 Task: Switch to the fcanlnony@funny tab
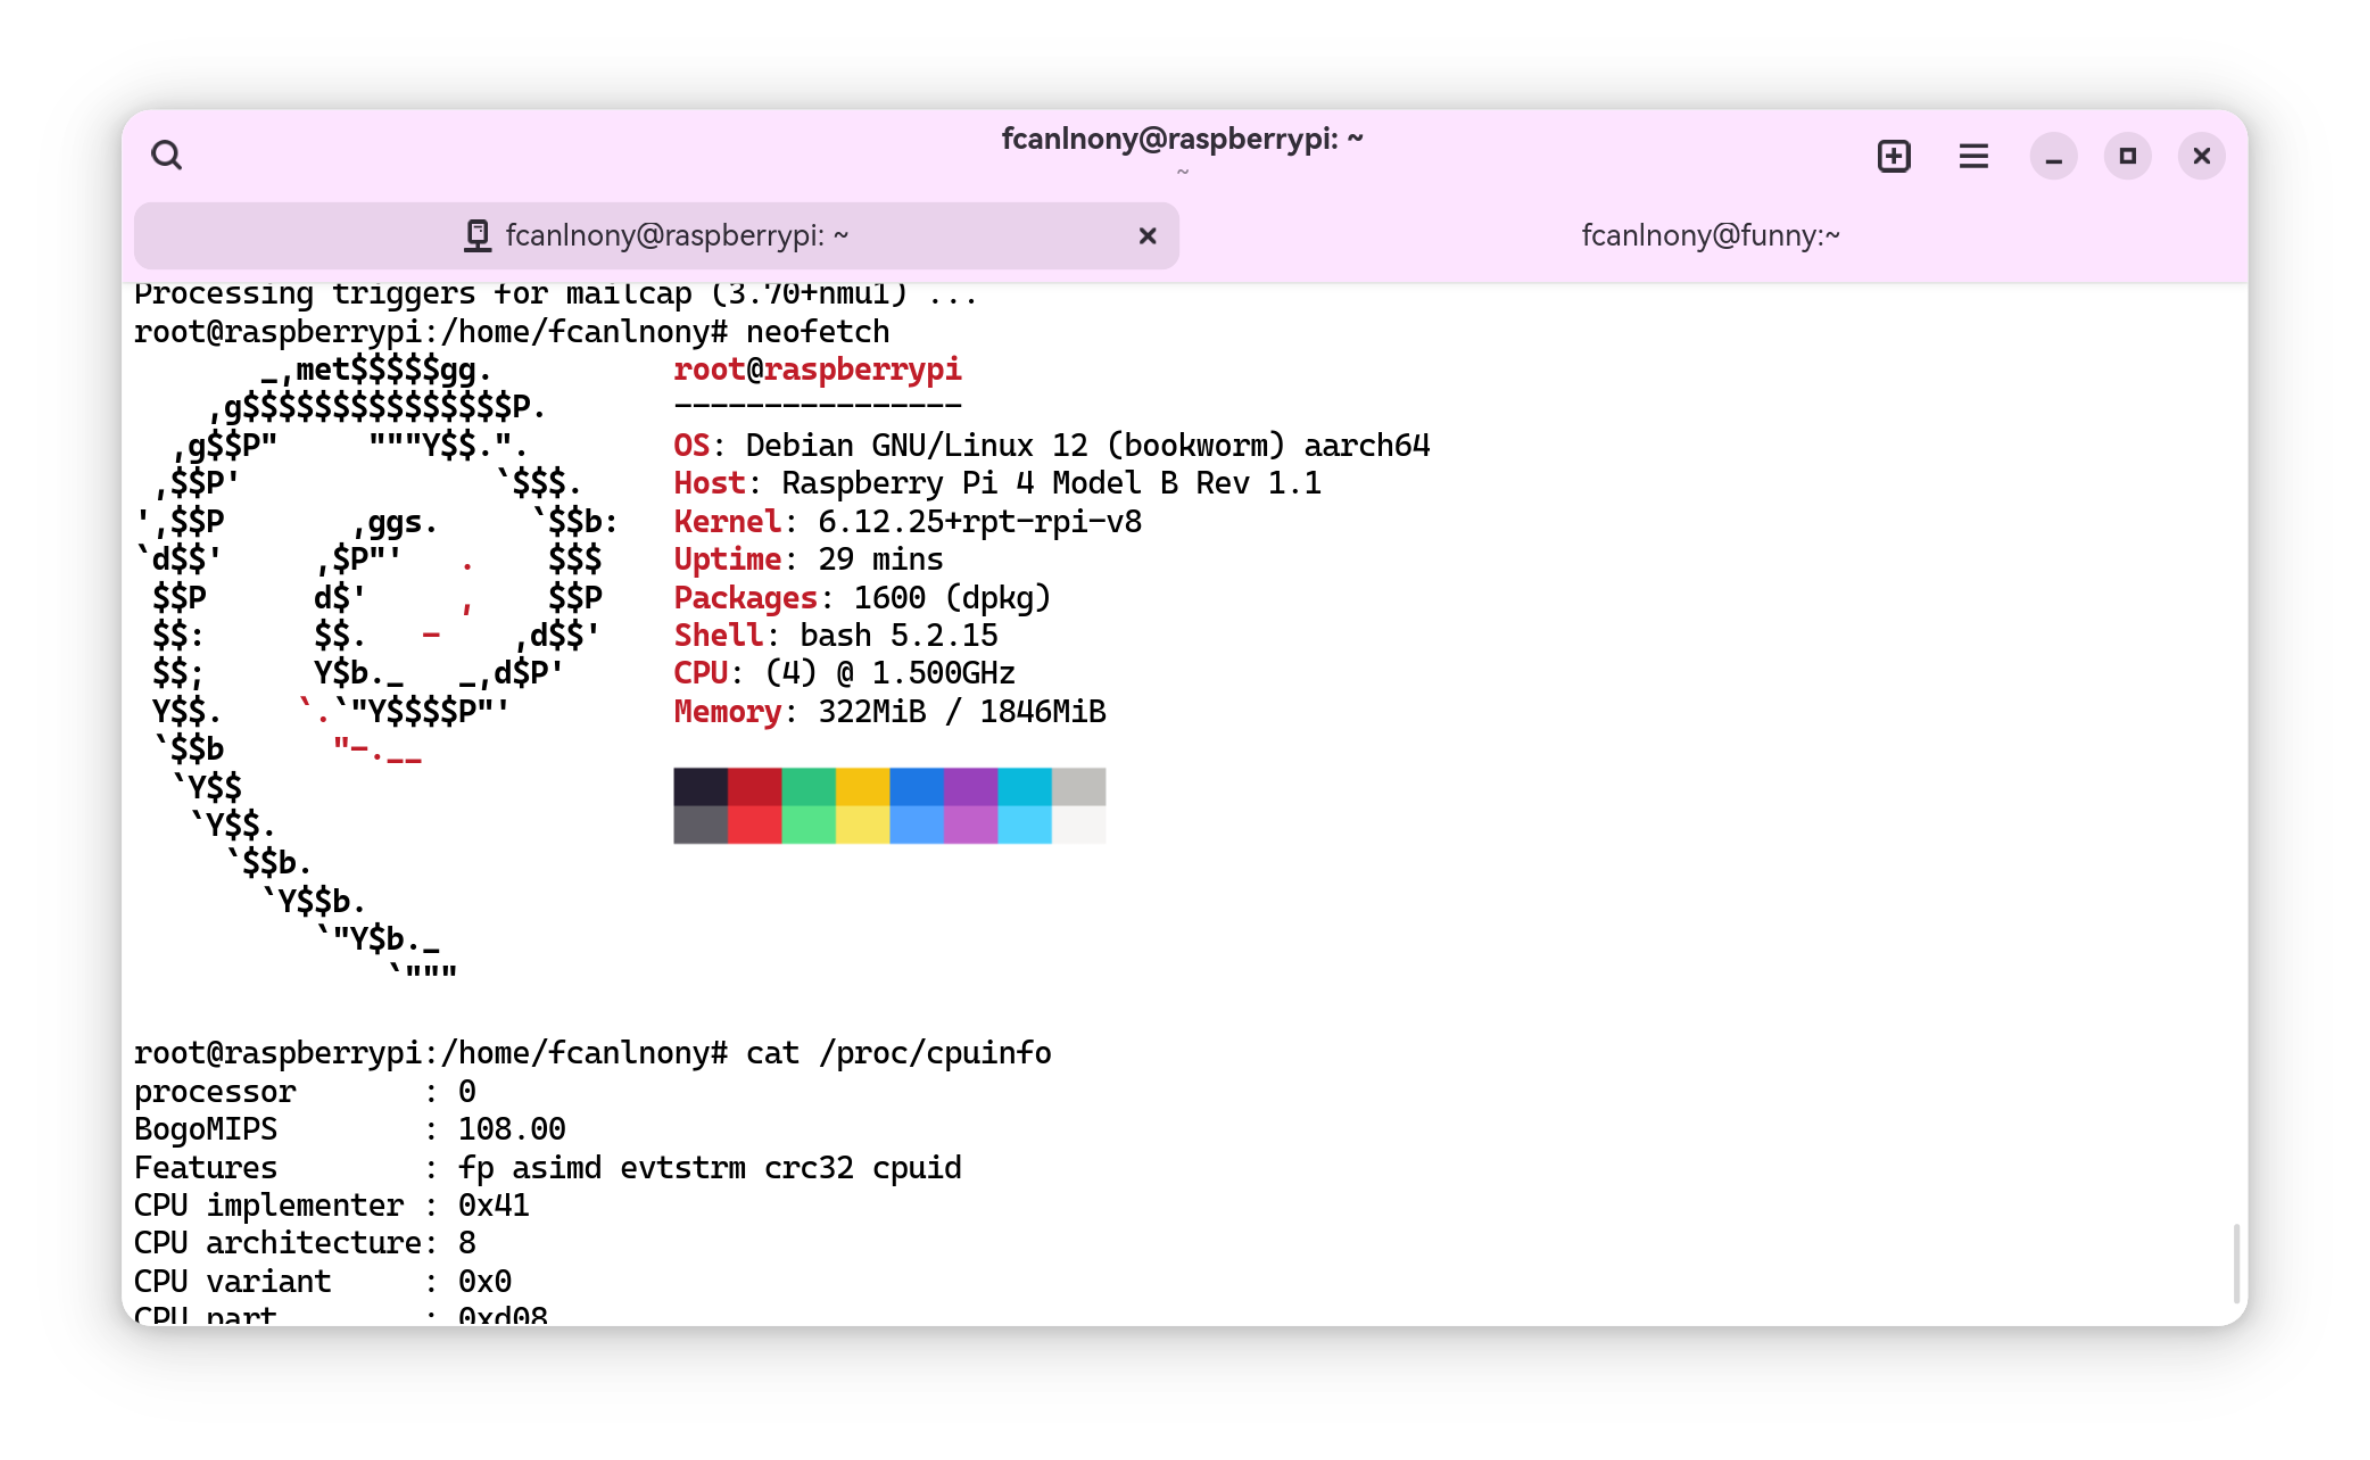1710,235
